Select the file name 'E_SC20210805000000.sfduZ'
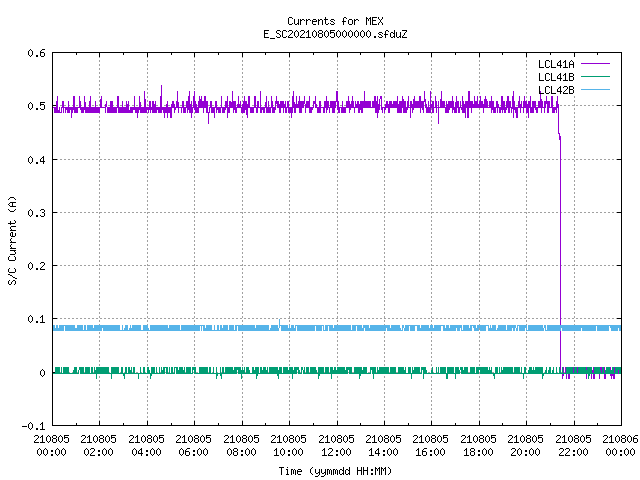The image size is (640, 480). tap(335, 34)
